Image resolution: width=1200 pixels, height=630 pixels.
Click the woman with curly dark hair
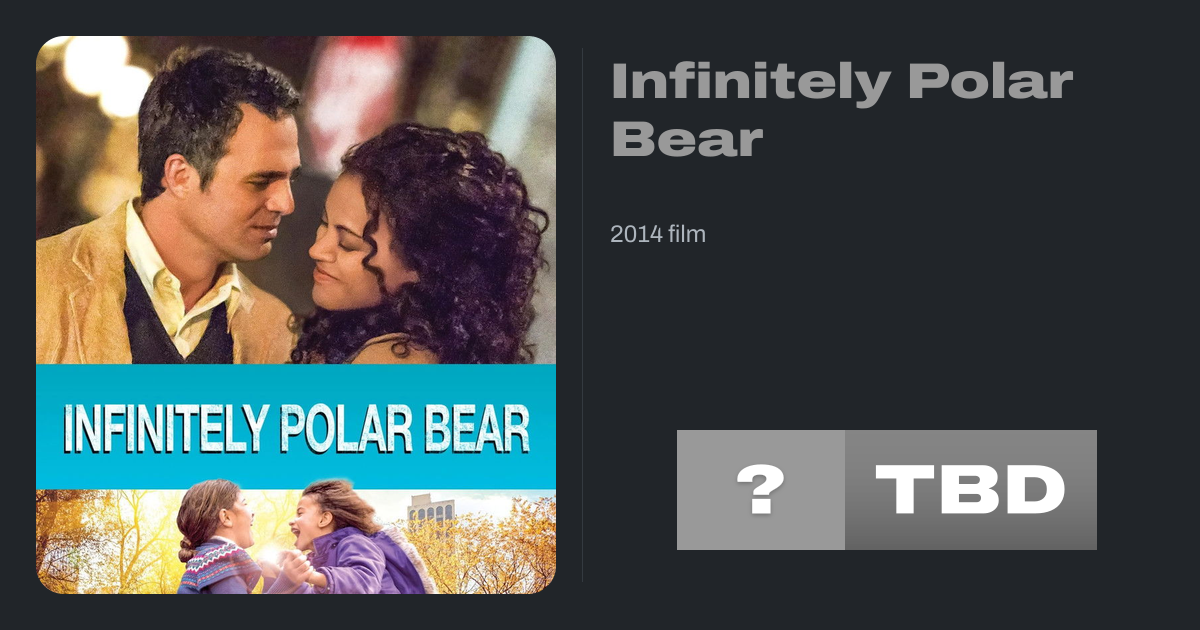(420, 245)
